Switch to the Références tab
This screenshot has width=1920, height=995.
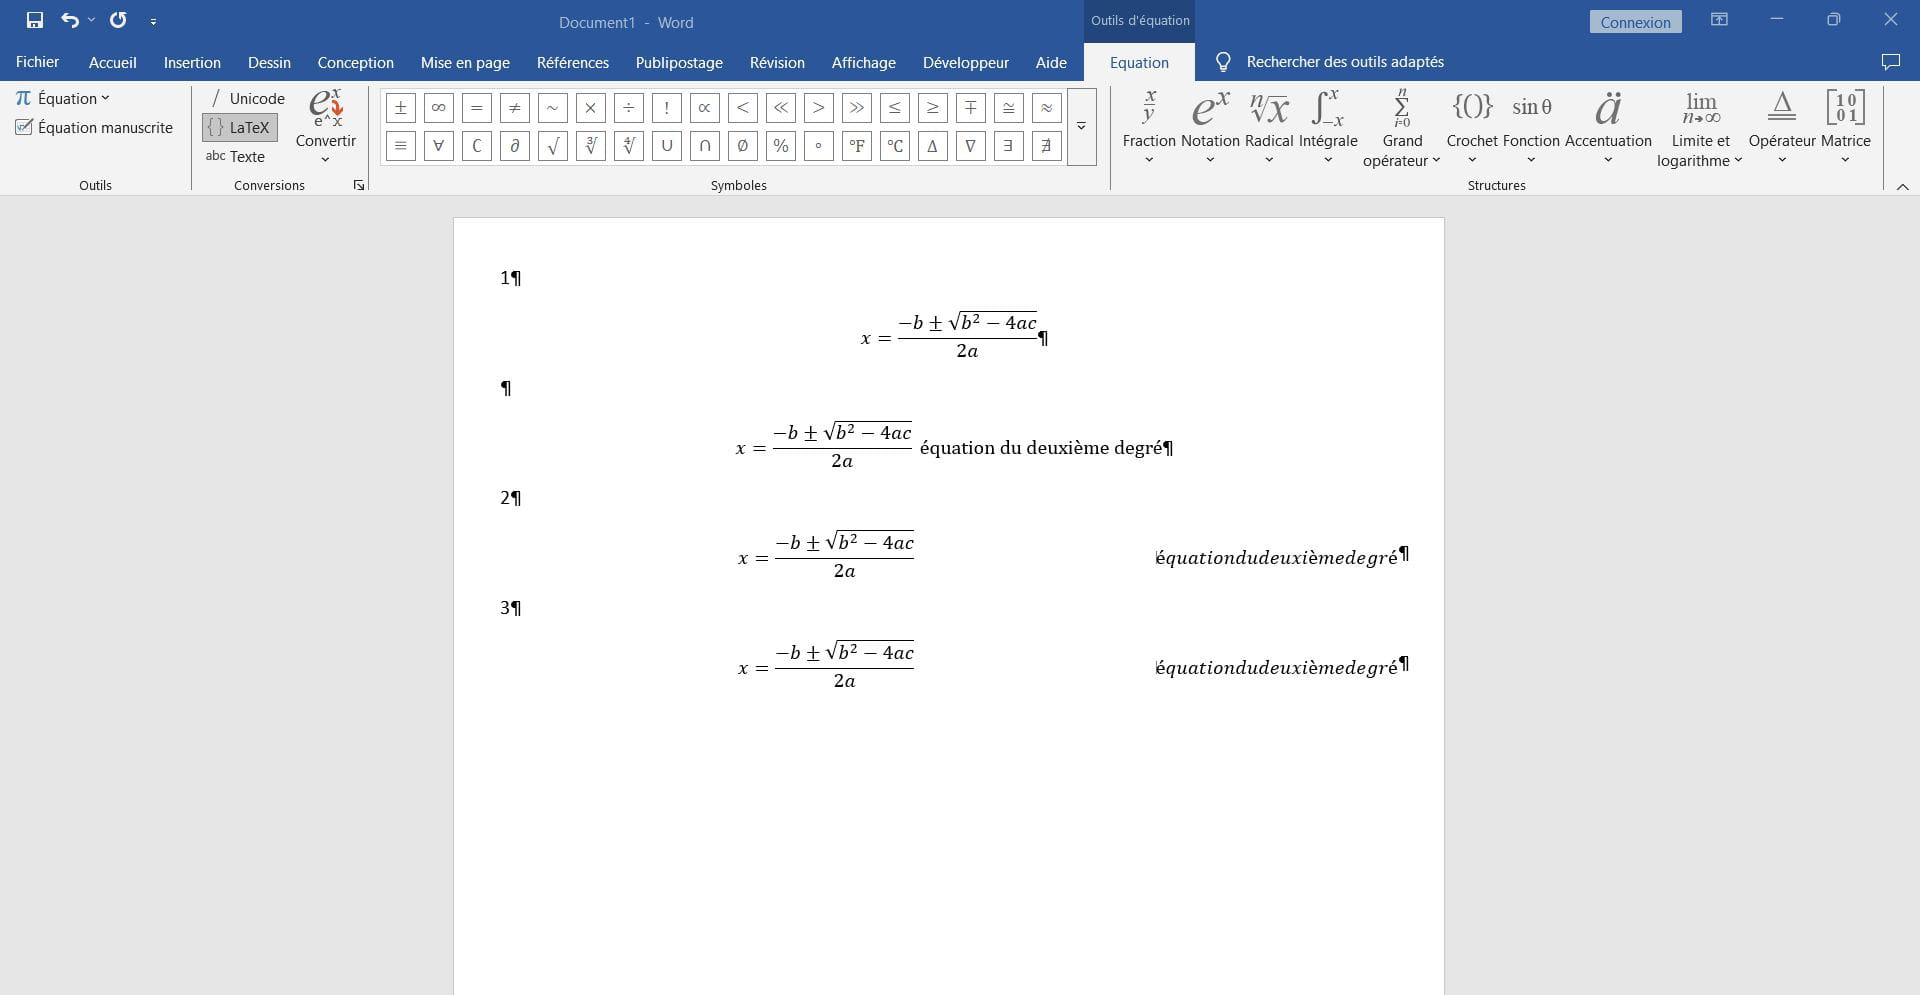[573, 62]
